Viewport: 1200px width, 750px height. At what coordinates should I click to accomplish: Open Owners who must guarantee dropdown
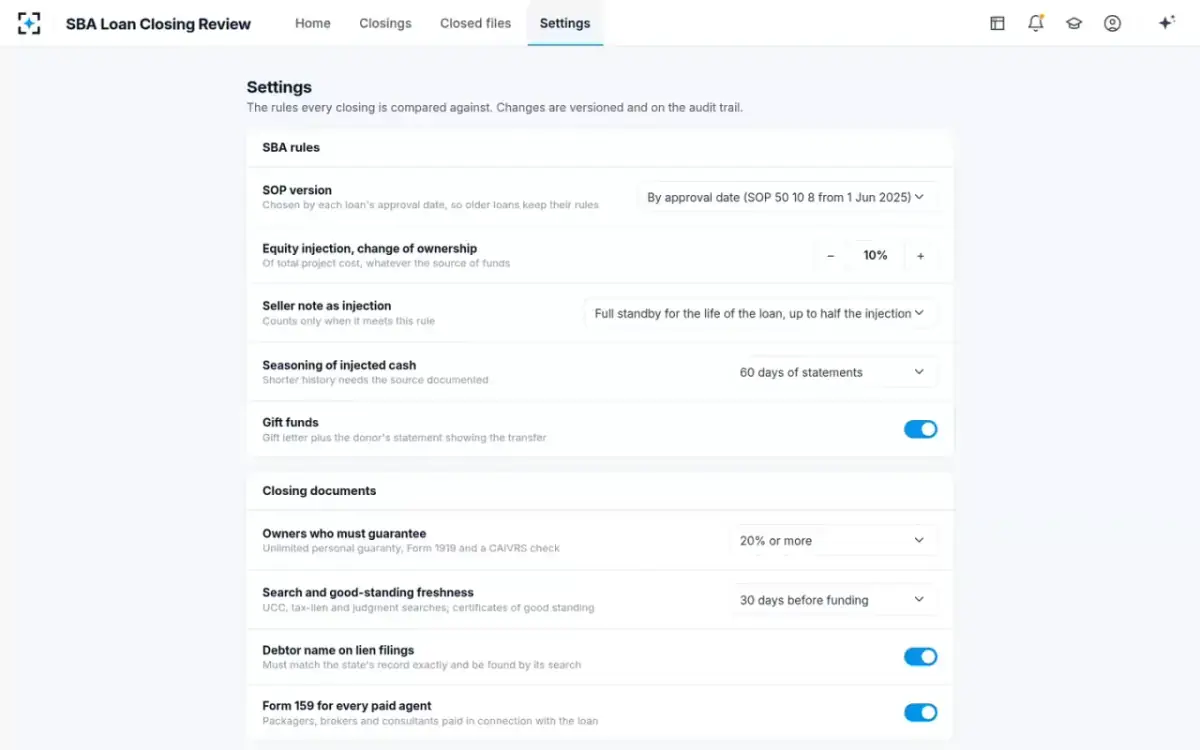click(833, 540)
